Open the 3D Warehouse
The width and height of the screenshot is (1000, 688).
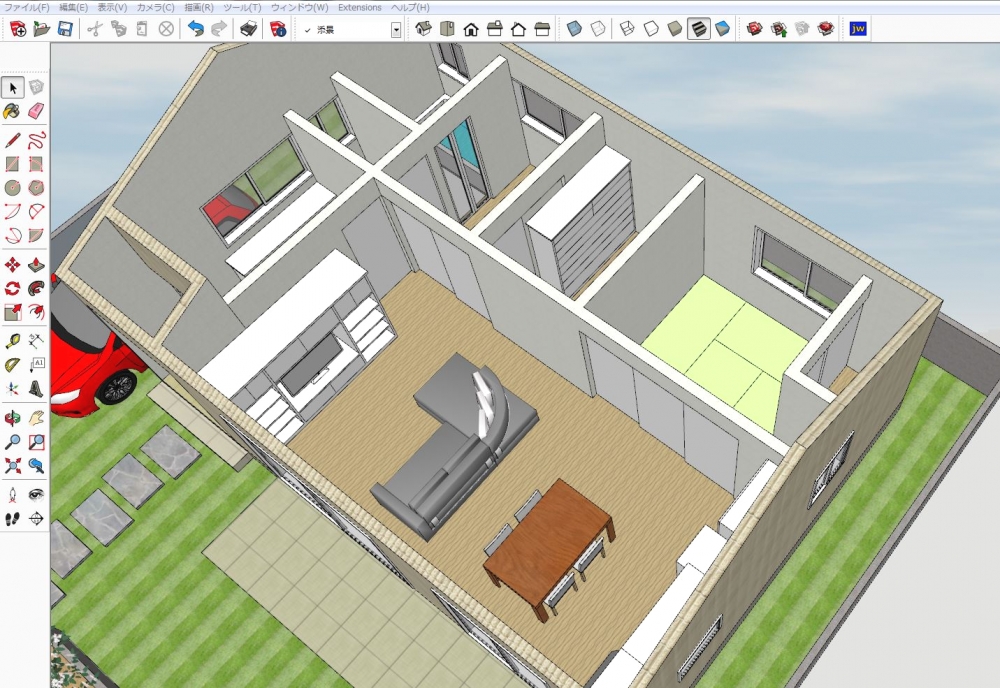(754, 29)
